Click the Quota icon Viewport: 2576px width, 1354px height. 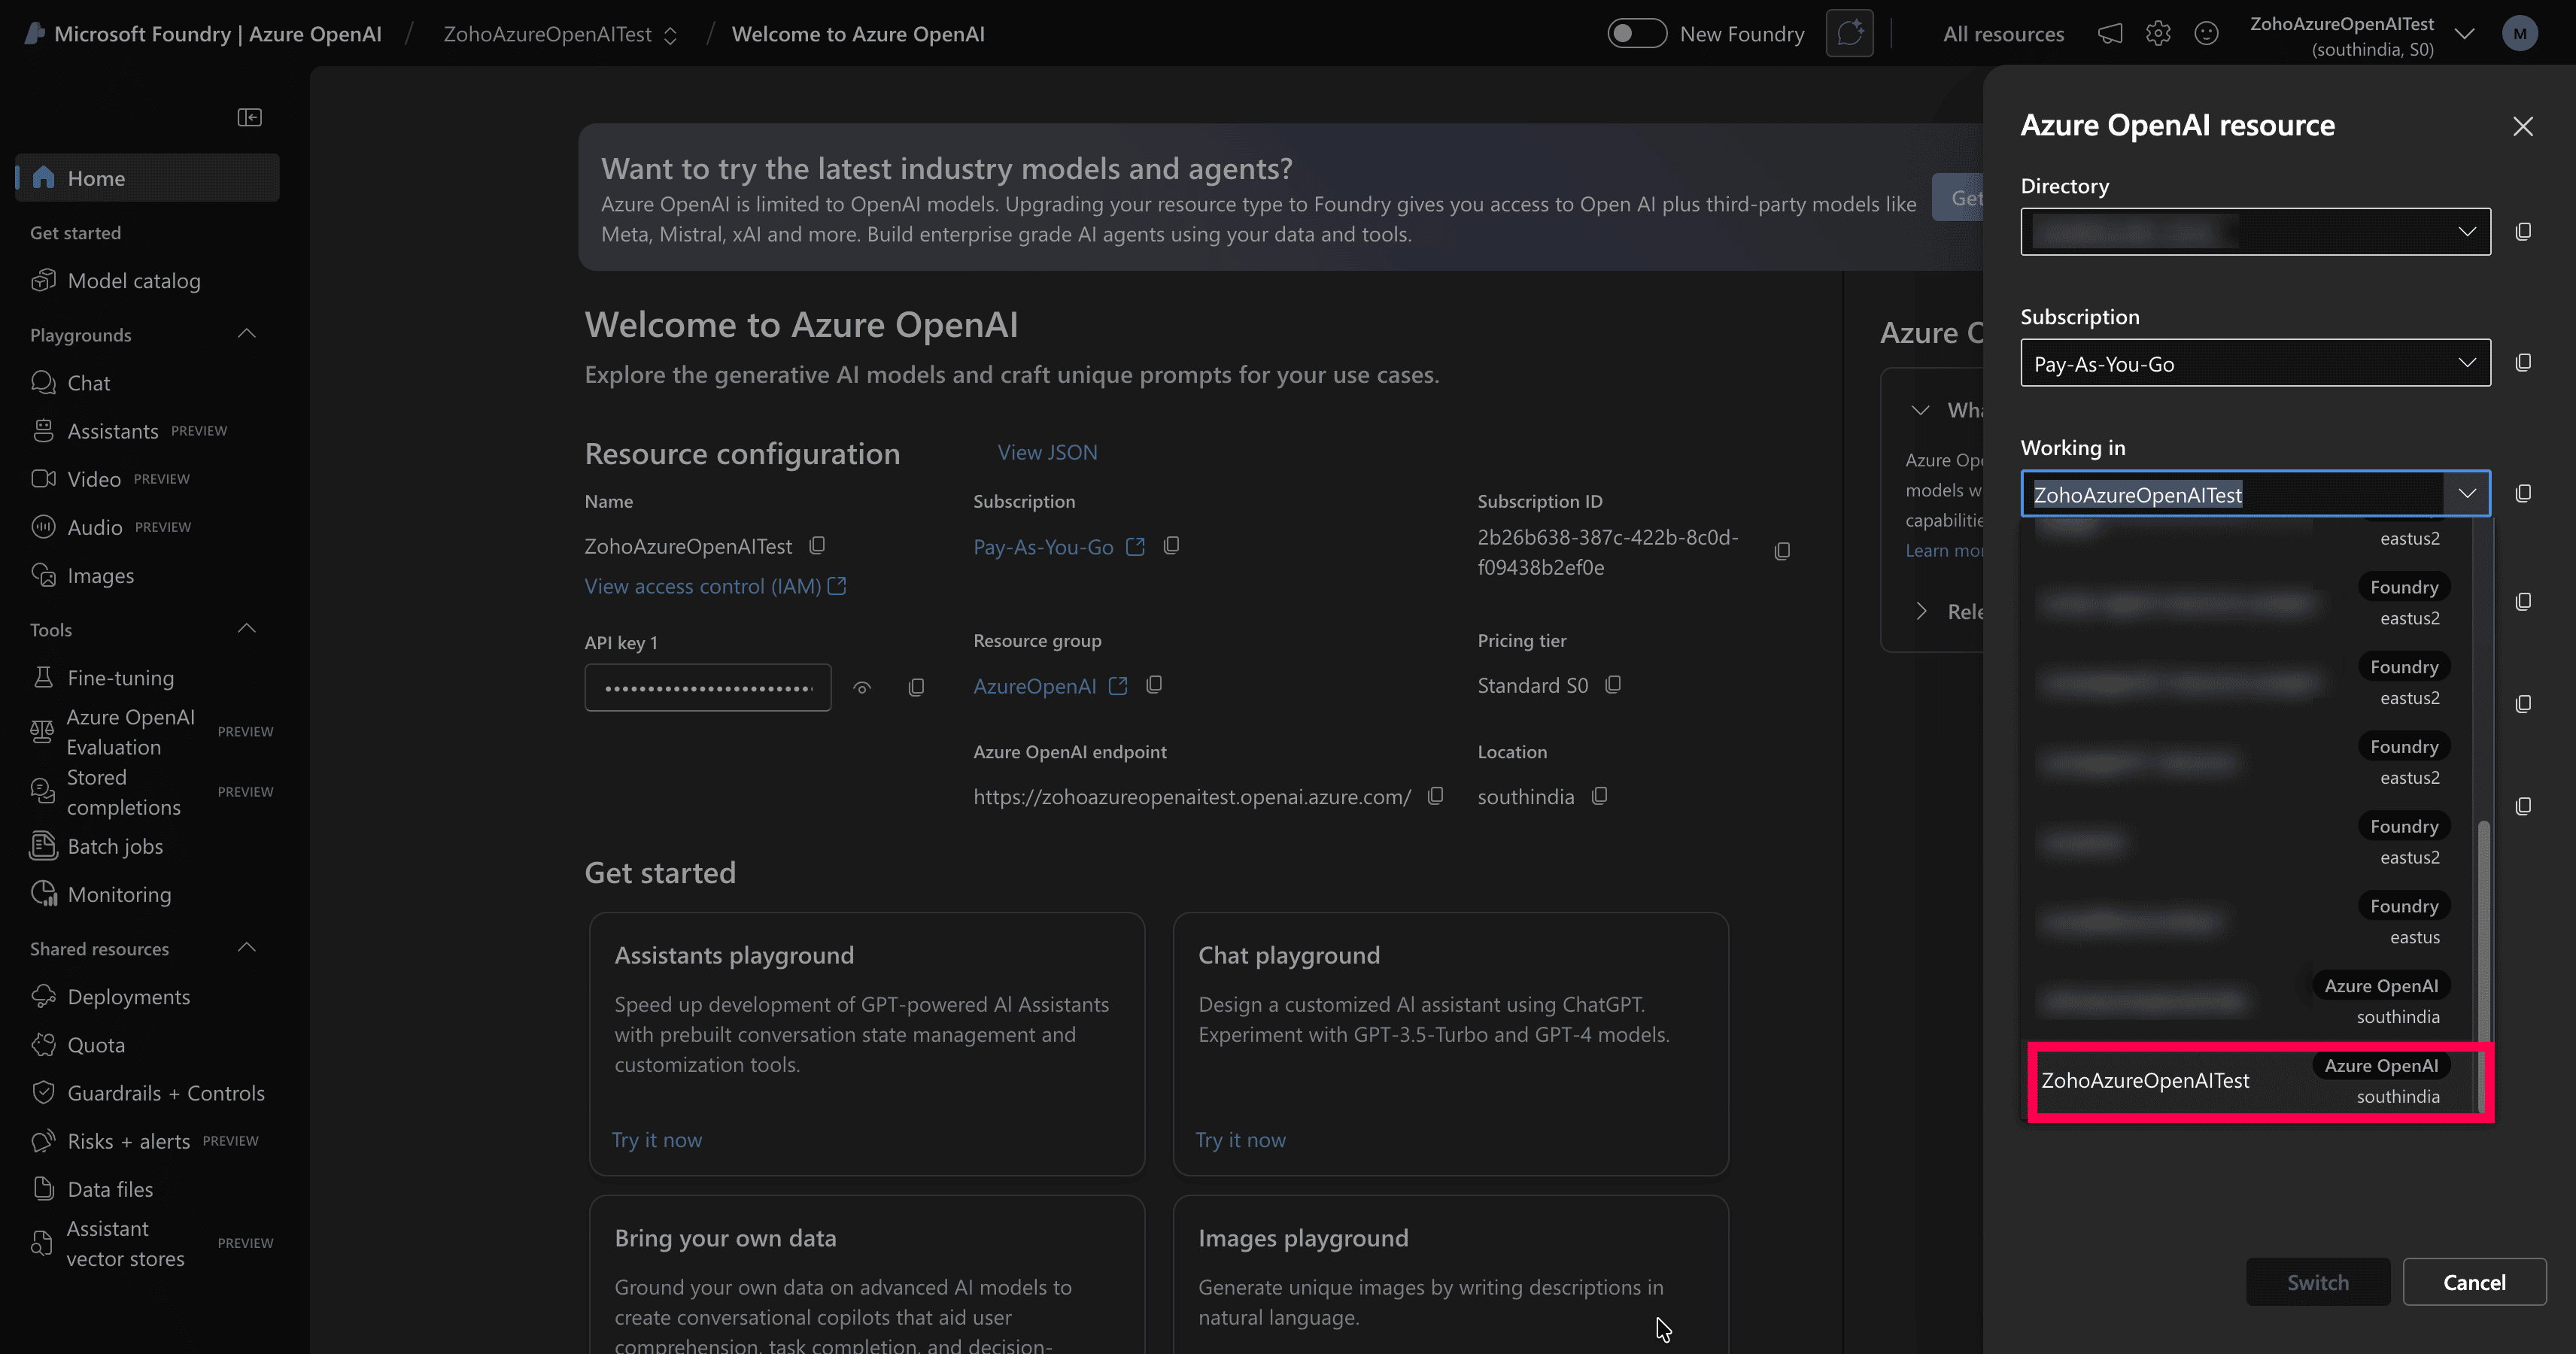click(43, 1044)
